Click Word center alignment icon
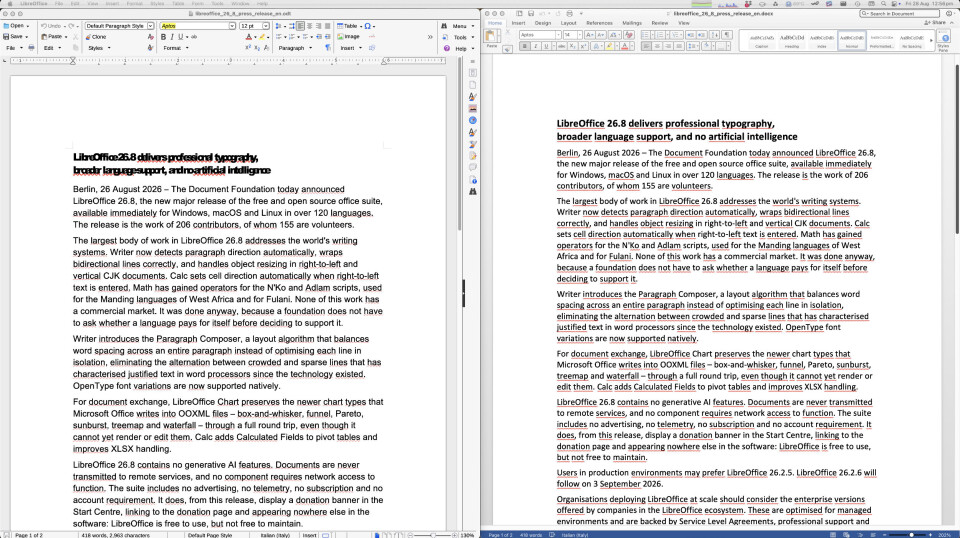 click(x=657, y=46)
